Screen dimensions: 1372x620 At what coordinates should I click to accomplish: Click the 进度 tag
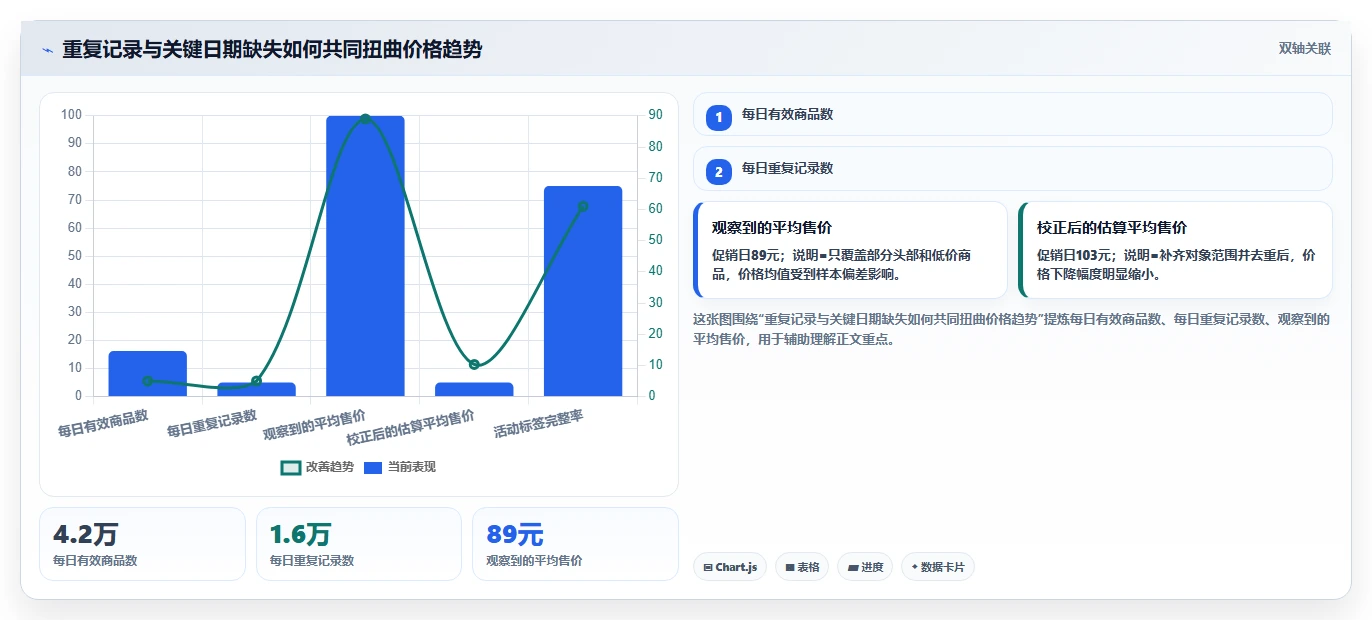pos(865,567)
